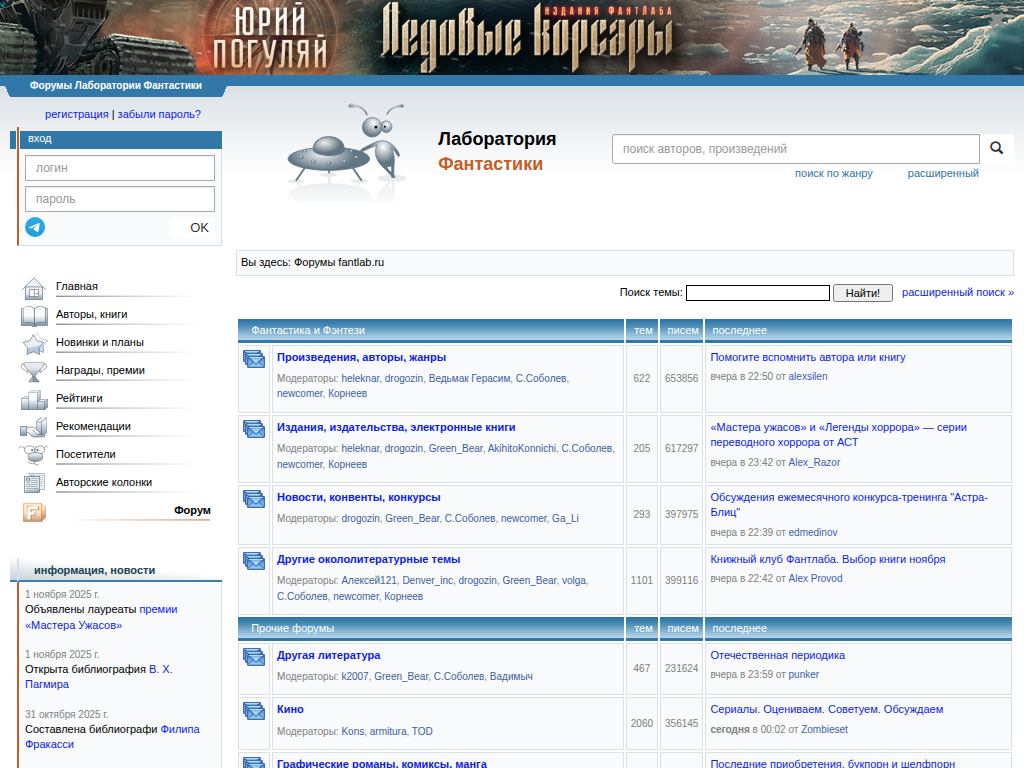Screen dimensions: 1024x768
Task: Click the house icon next to Главная
Action: (x=34, y=288)
